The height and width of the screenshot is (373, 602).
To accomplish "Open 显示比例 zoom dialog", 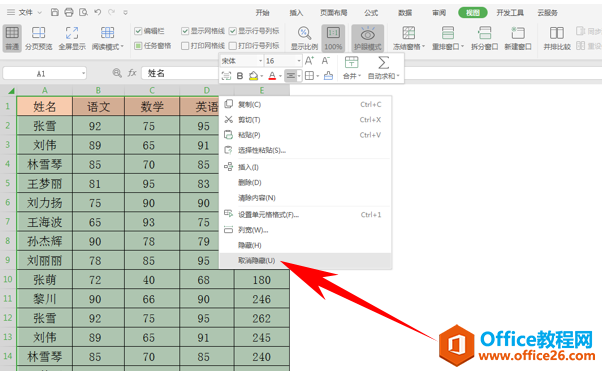I will (x=304, y=38).
